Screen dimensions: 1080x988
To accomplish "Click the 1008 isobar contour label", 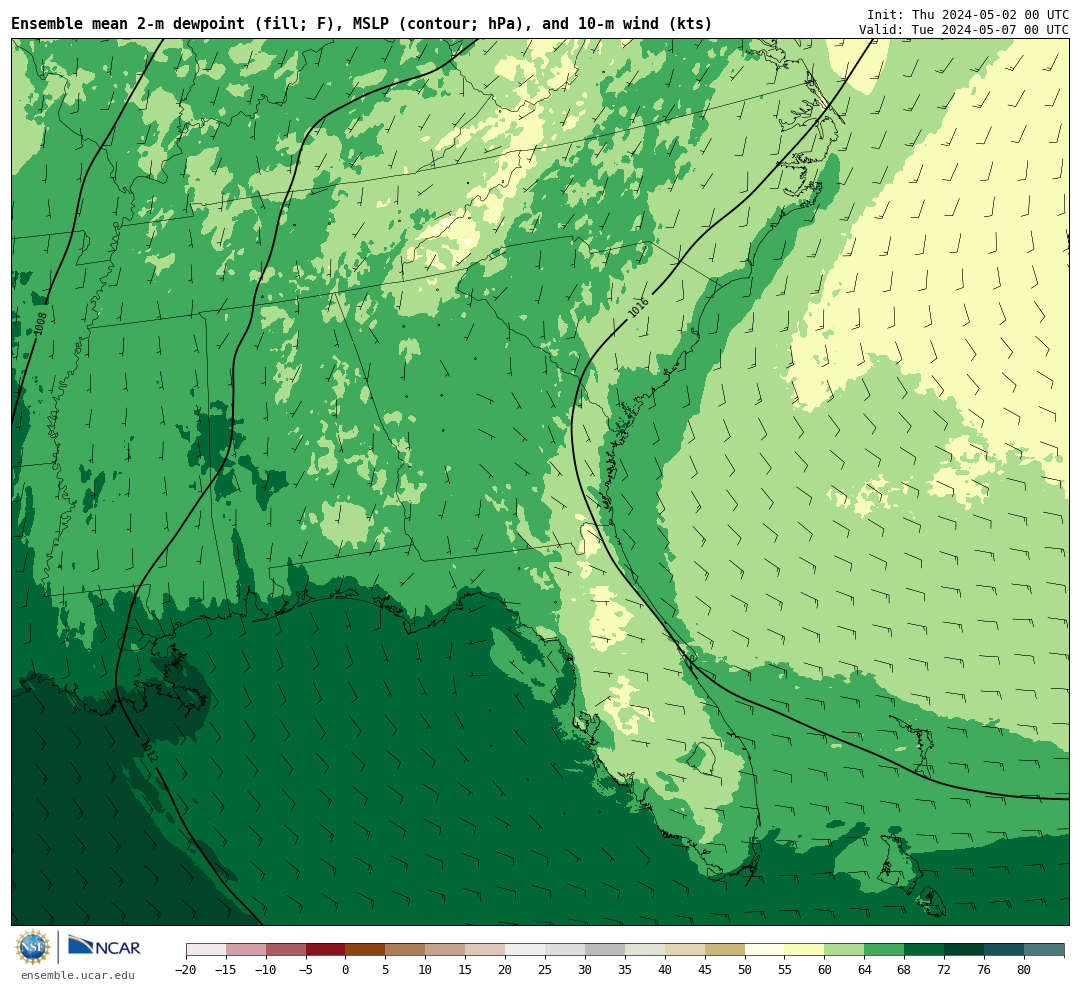I will (41, 323).
